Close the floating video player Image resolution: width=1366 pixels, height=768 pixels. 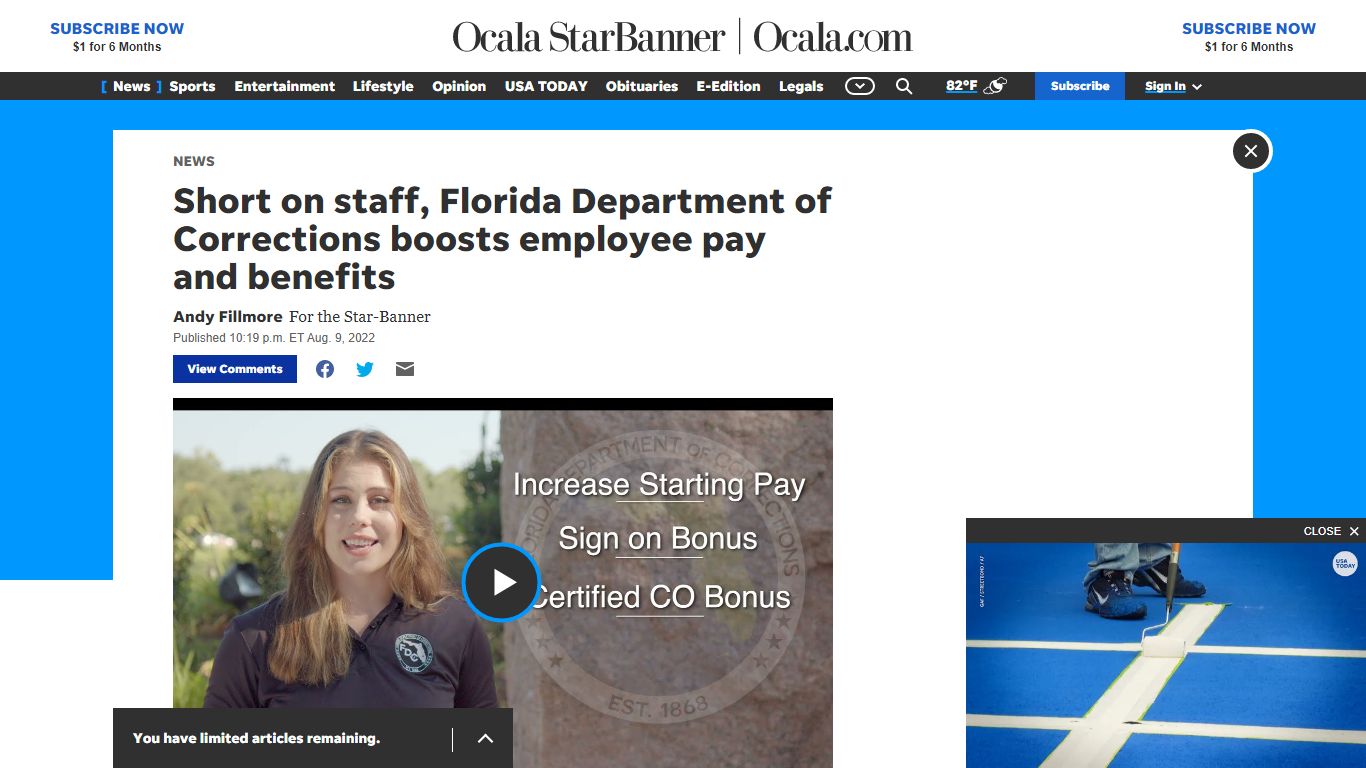click(x=1331, y=531)
